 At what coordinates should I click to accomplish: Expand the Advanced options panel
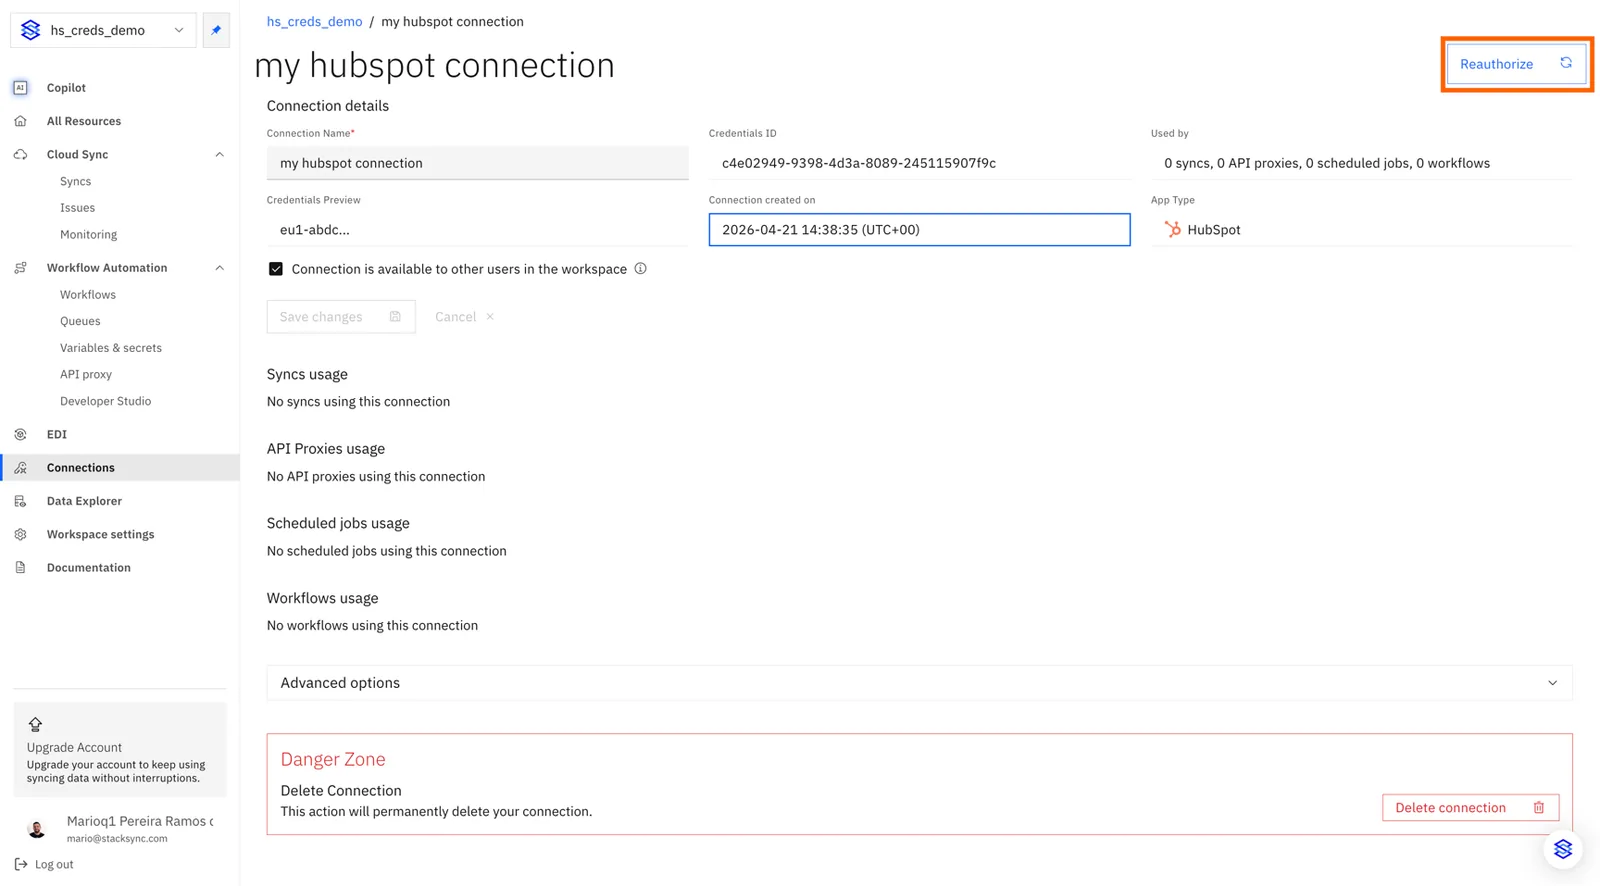920,683
